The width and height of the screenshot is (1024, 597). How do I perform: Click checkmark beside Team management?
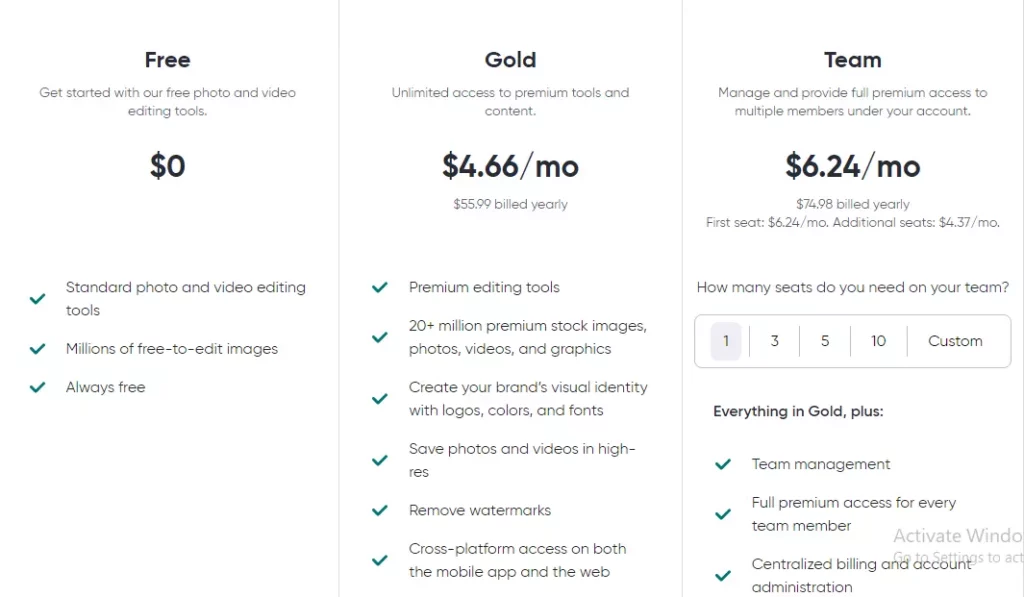[723, 464]
